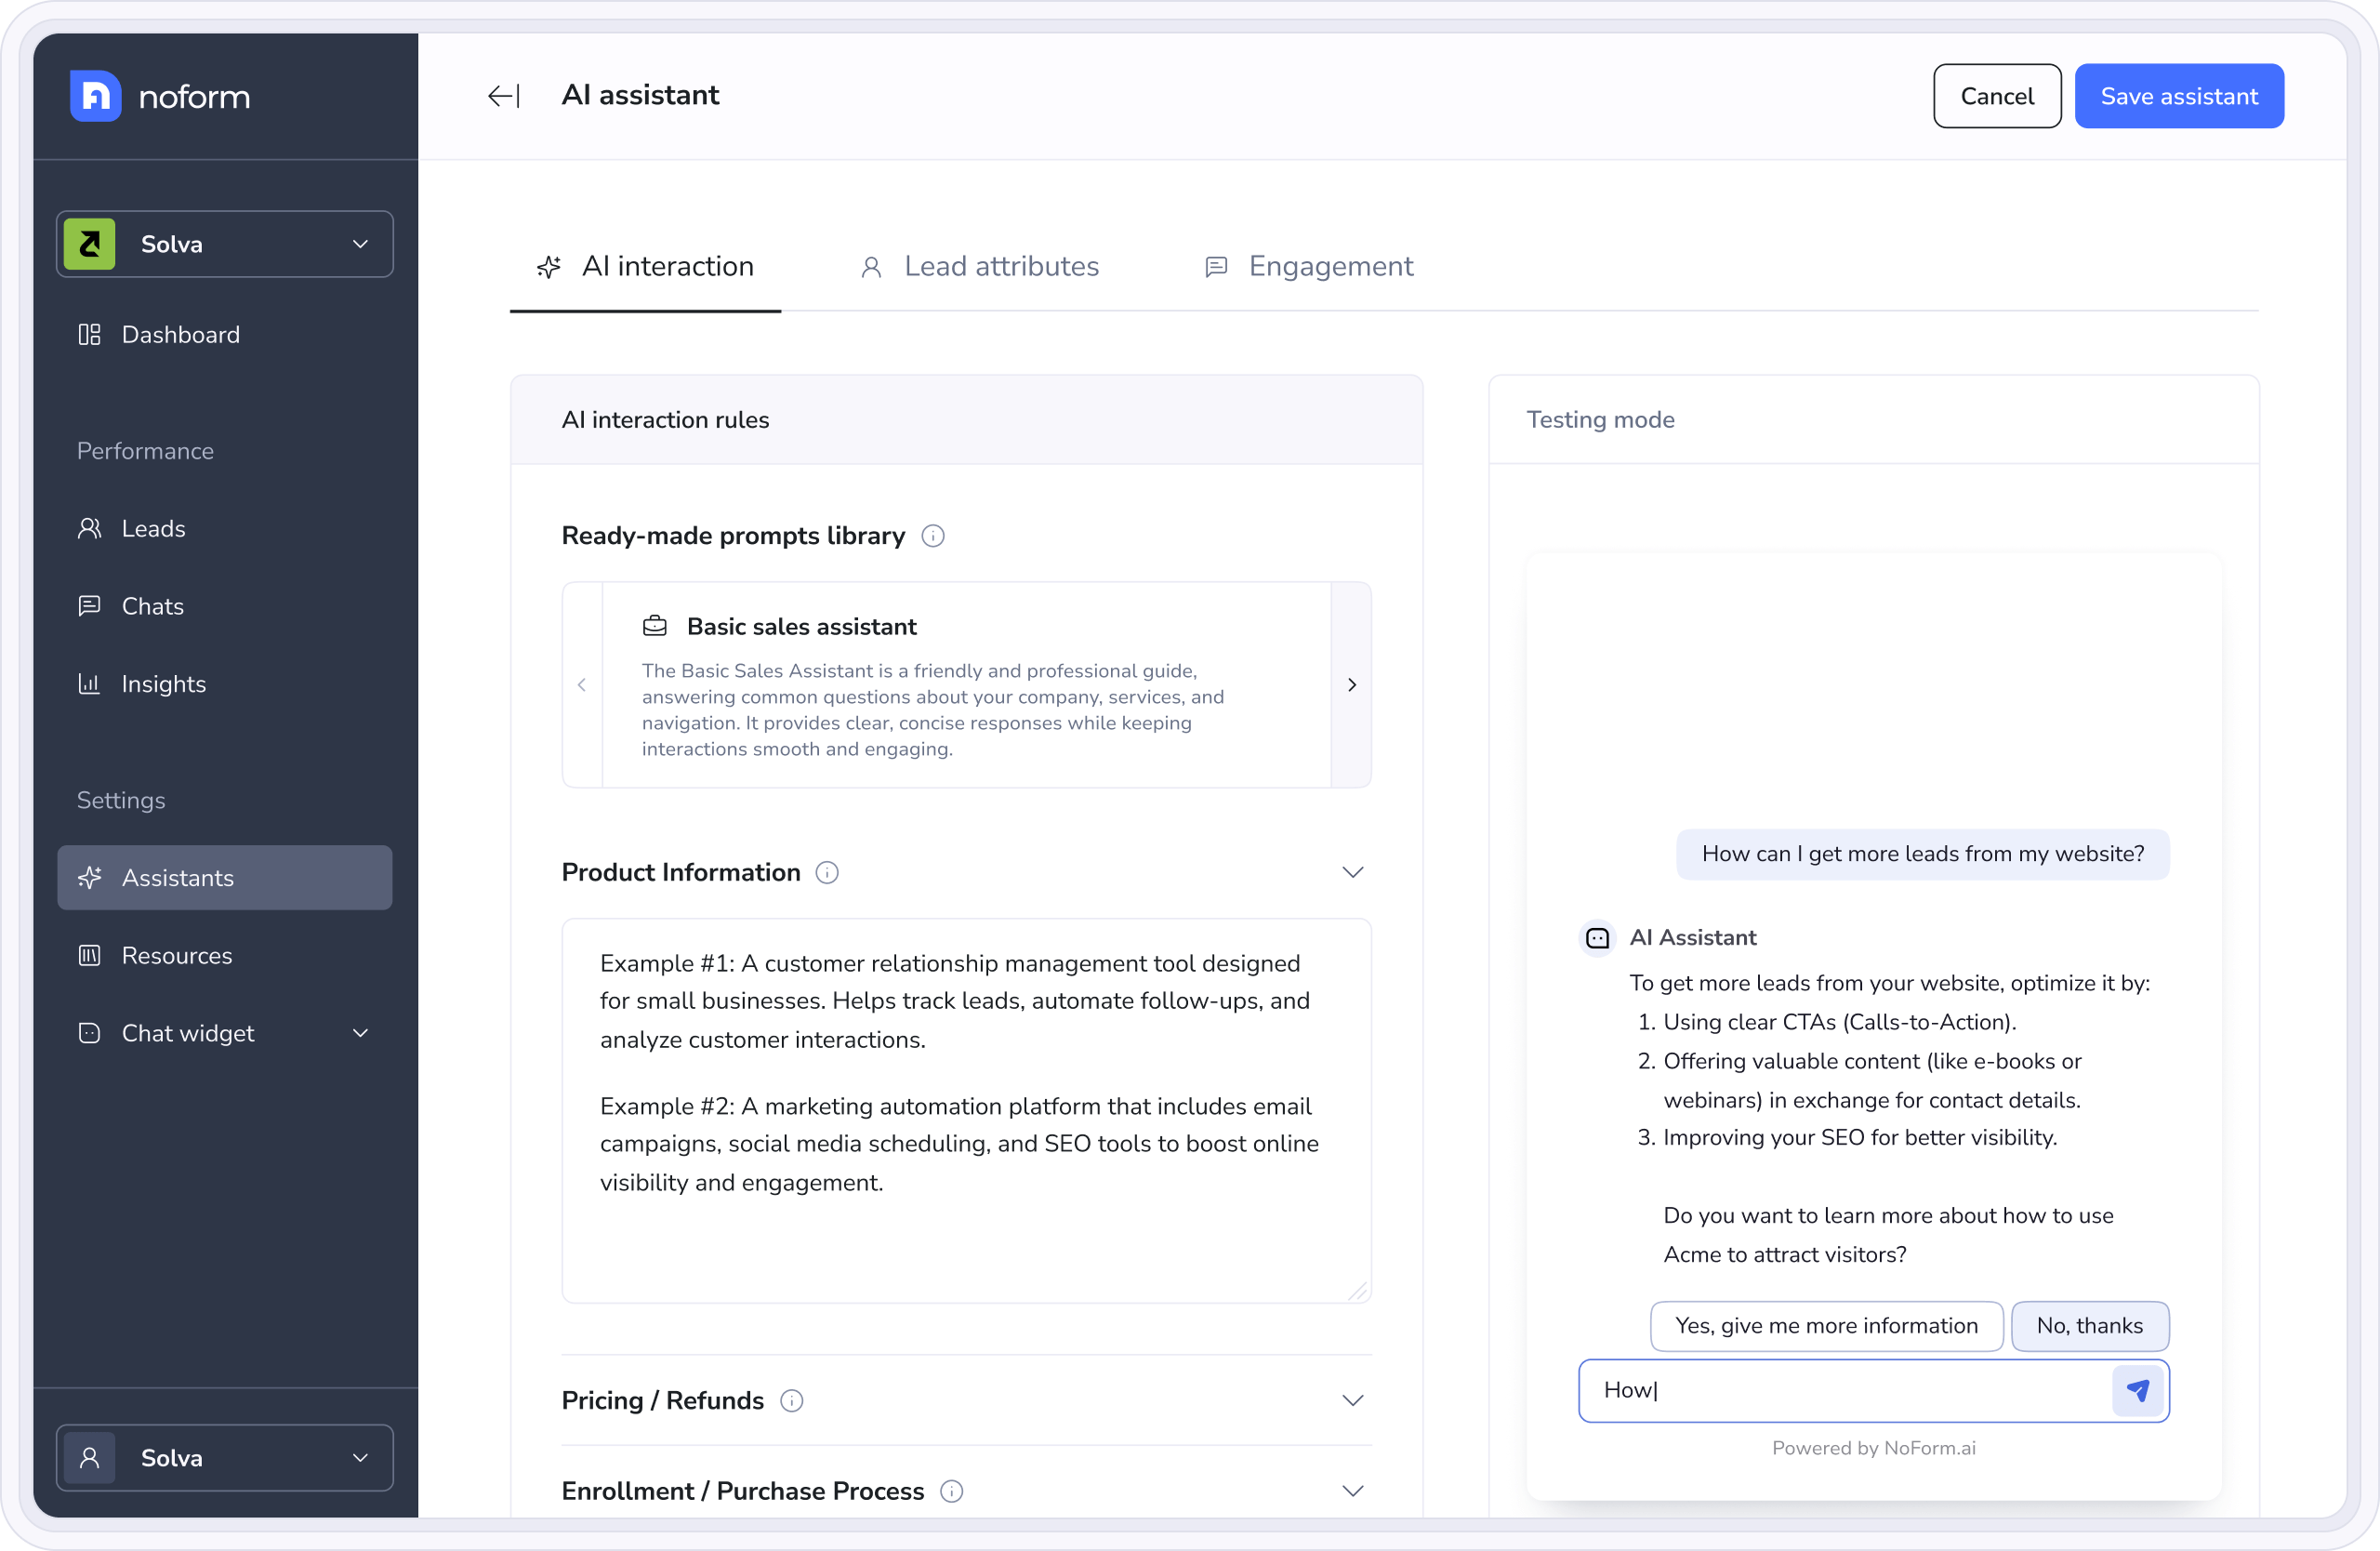This screenshot has width=2380, height=1551.
Task: Open Leads from the sidebar
Action: pos(225,528)
